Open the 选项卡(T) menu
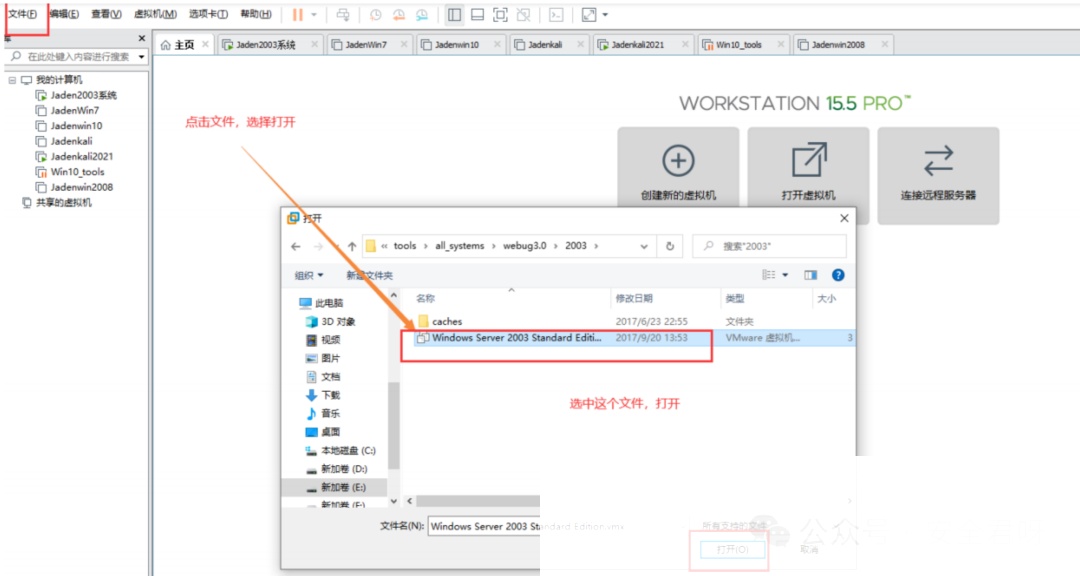The width and height of the screenshot is (1080, 576). tap(208, 14)
